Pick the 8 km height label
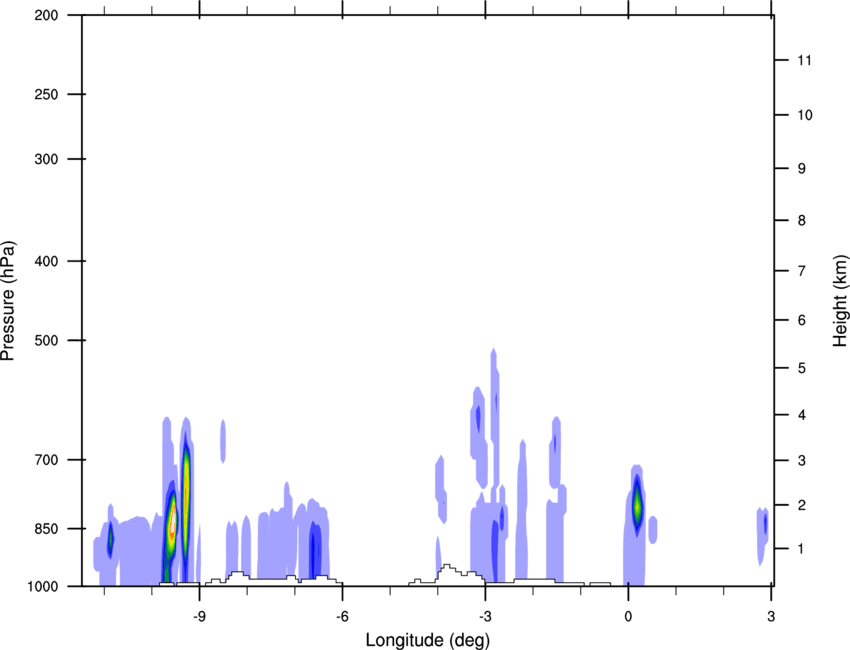Viewport: 850px width, 650px height. [802, 220]
